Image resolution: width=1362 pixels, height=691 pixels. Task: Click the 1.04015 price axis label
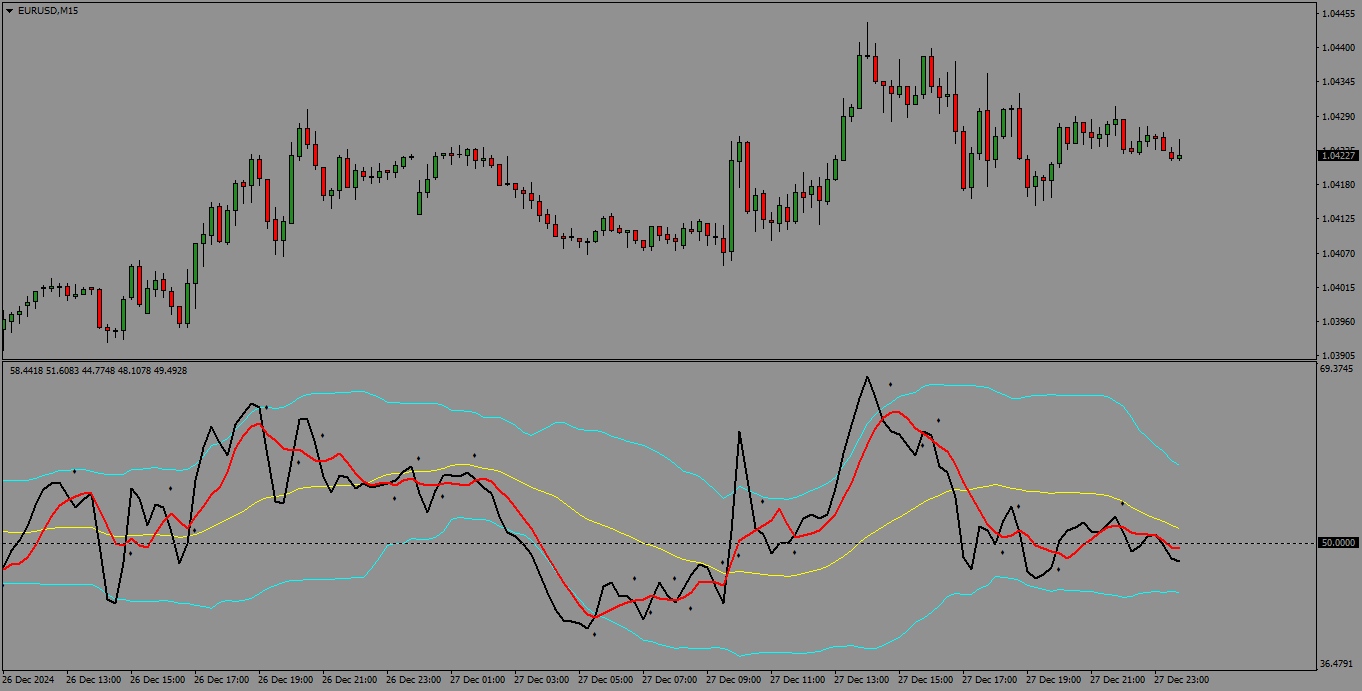click(1338, 288)
